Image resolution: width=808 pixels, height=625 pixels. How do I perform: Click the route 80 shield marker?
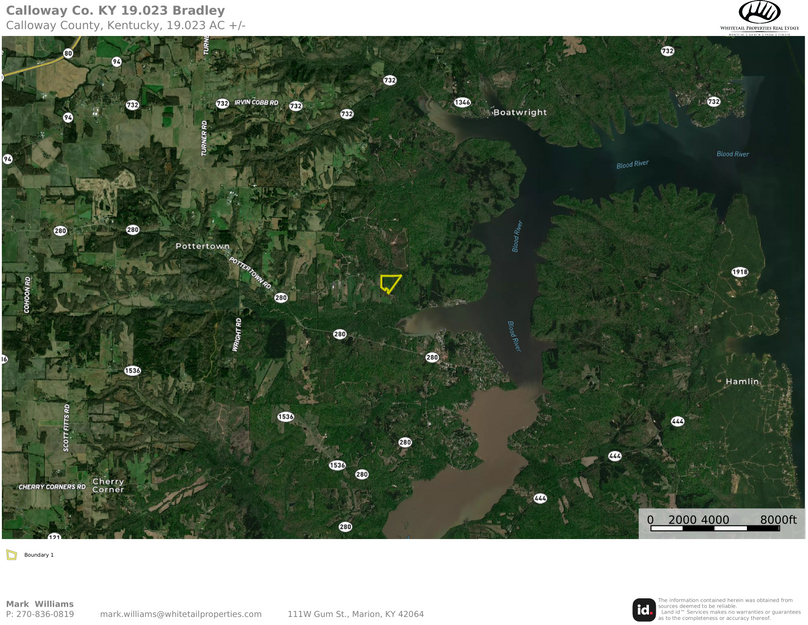pos(68,53)
